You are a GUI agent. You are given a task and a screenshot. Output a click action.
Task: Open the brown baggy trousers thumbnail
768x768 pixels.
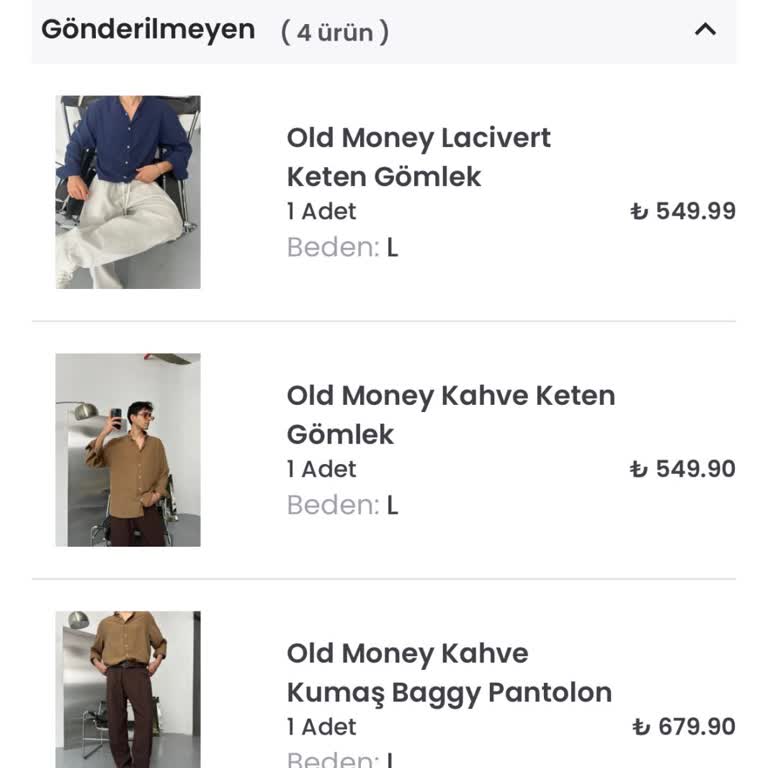128,690
